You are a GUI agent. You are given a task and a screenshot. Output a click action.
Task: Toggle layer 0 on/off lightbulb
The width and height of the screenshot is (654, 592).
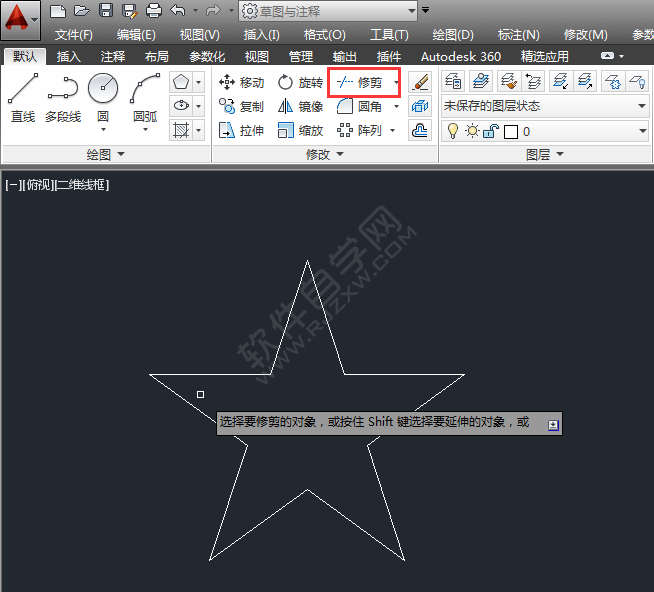point(453,131)
